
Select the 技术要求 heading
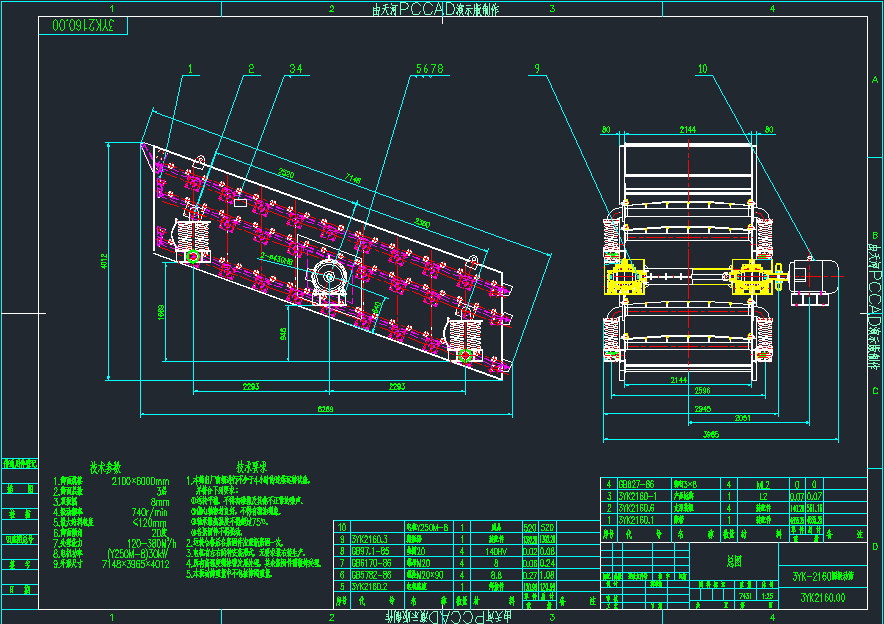click(x=251, y=467)
